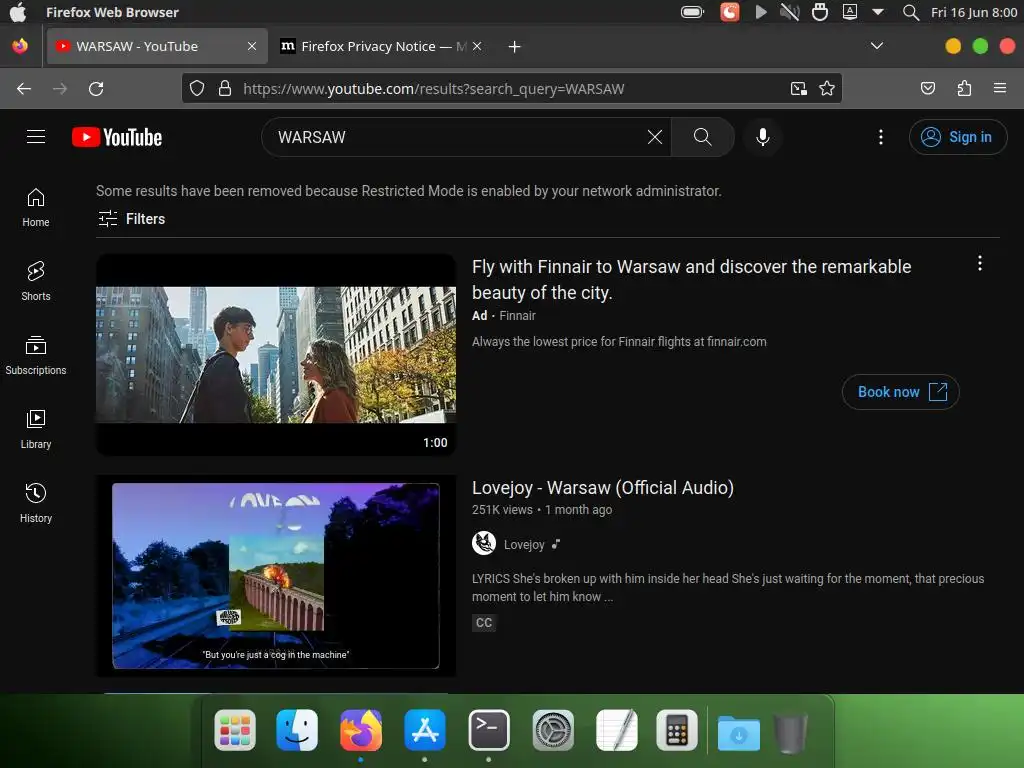Viewport: 1024px width, 768px height.
Task: Open System Settings from the dock
Action: coord(552,730)
